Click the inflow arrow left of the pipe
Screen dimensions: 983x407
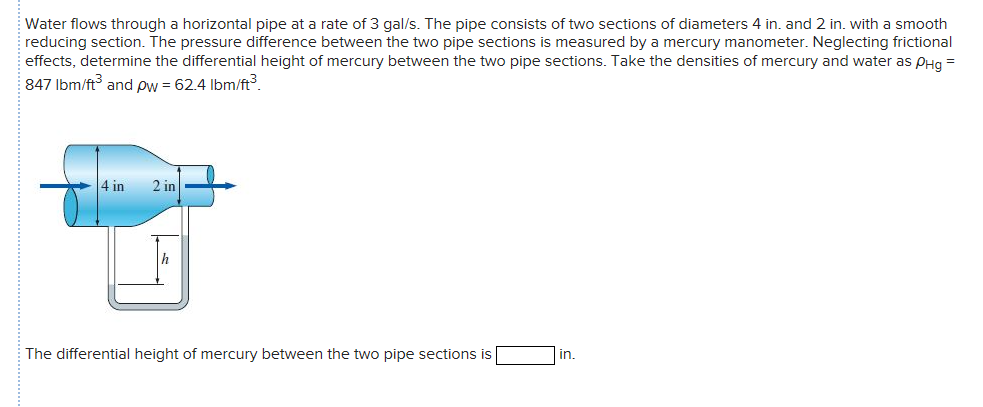click(x=50, y=186)
